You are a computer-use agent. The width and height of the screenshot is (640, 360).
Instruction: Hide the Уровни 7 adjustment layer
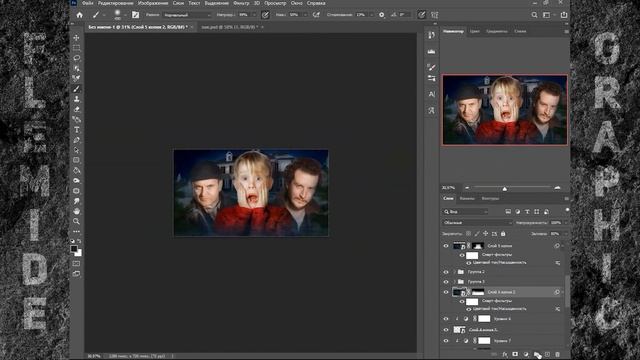click(446, 340)
